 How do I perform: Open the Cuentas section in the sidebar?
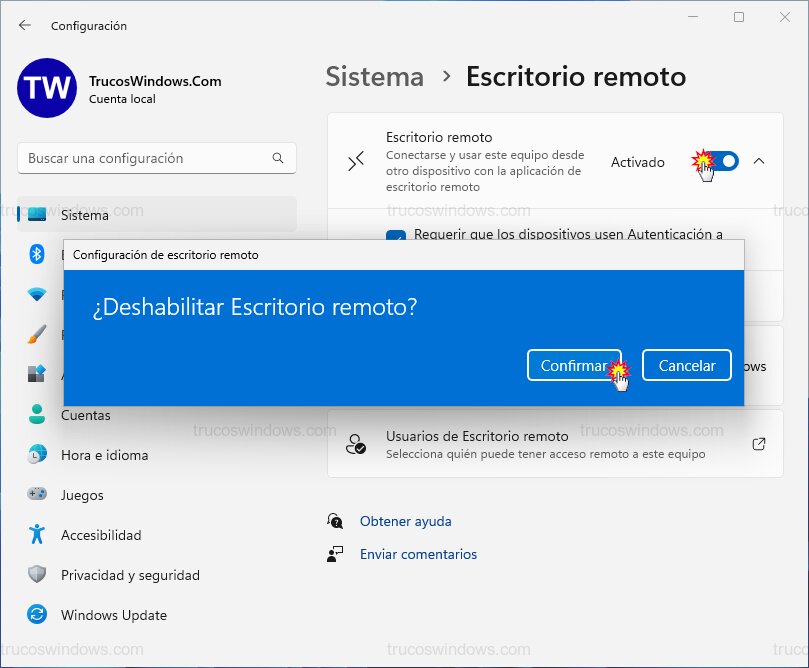point(82,415)
